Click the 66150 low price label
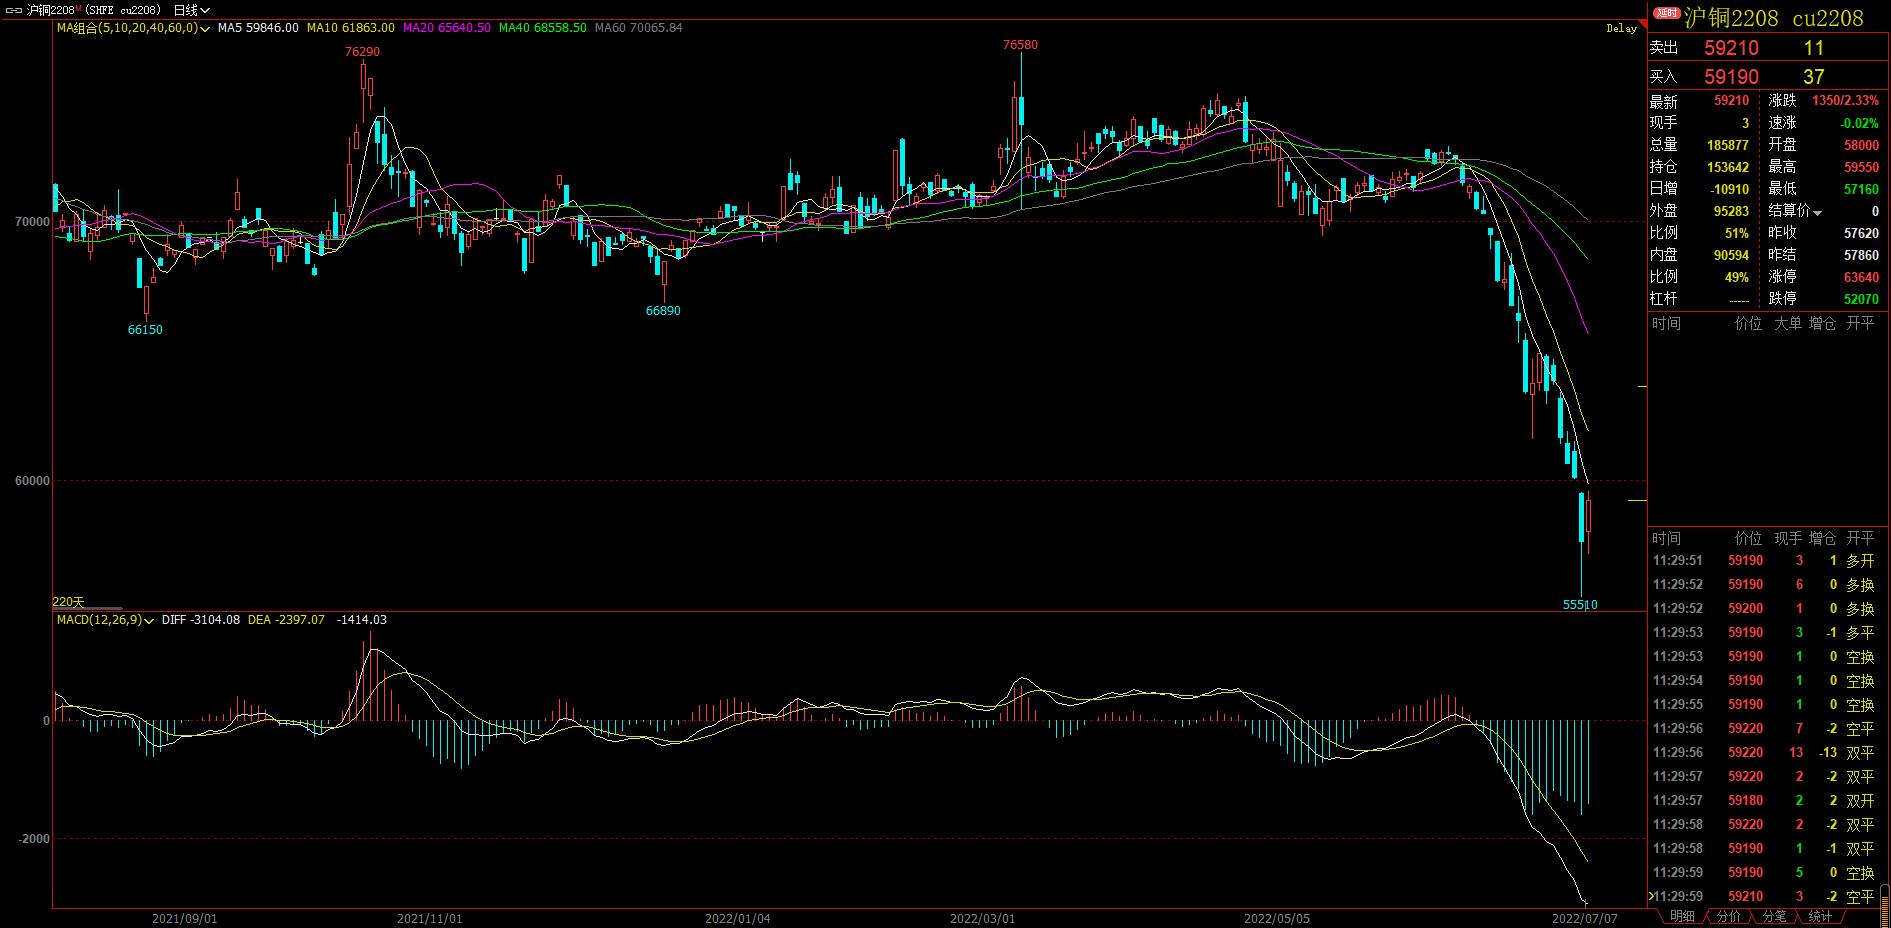The height and width of the screenshot is (928, 1891). (145, 329)
